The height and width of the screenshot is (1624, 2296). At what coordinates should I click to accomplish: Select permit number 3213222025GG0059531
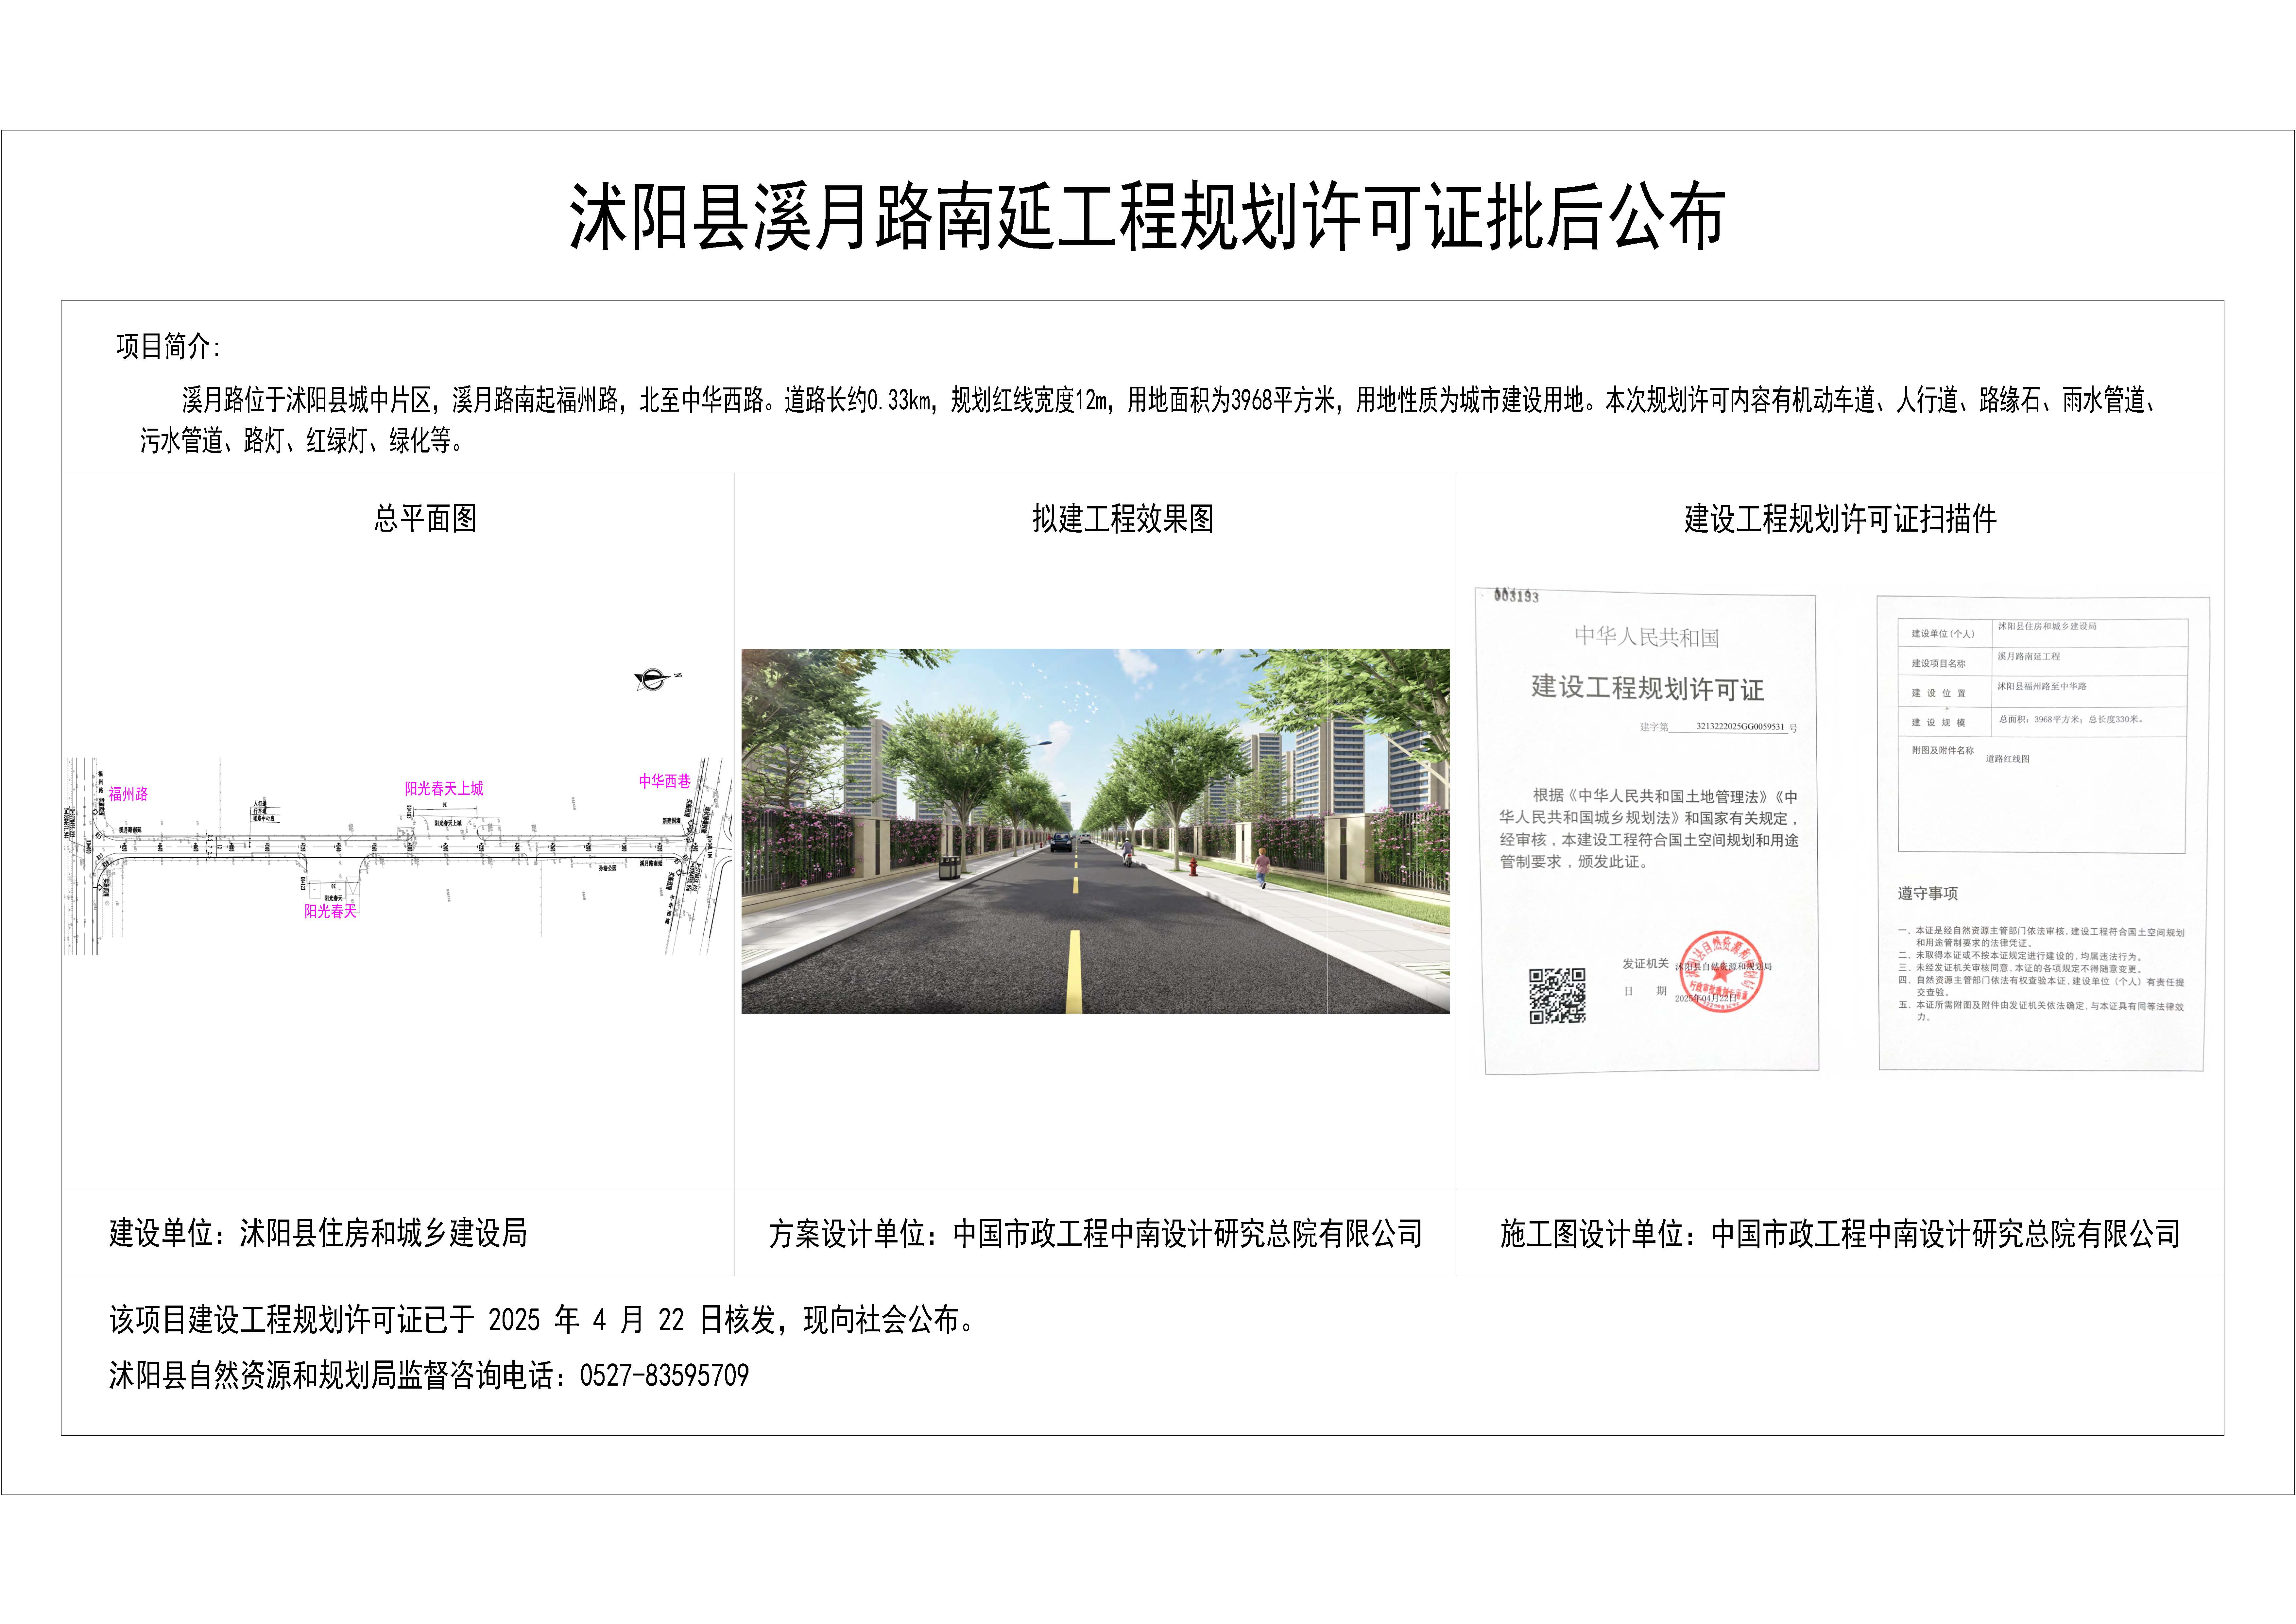1740,727
